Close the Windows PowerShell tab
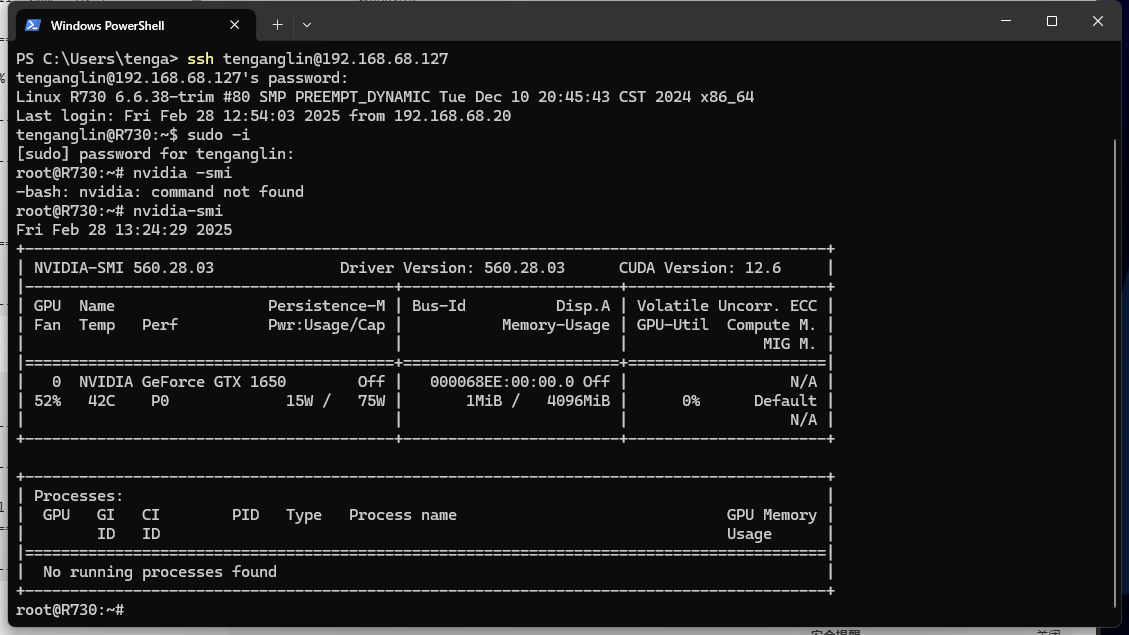The height and width of the screenshot is (635, 1129). (x=235, y=25)
